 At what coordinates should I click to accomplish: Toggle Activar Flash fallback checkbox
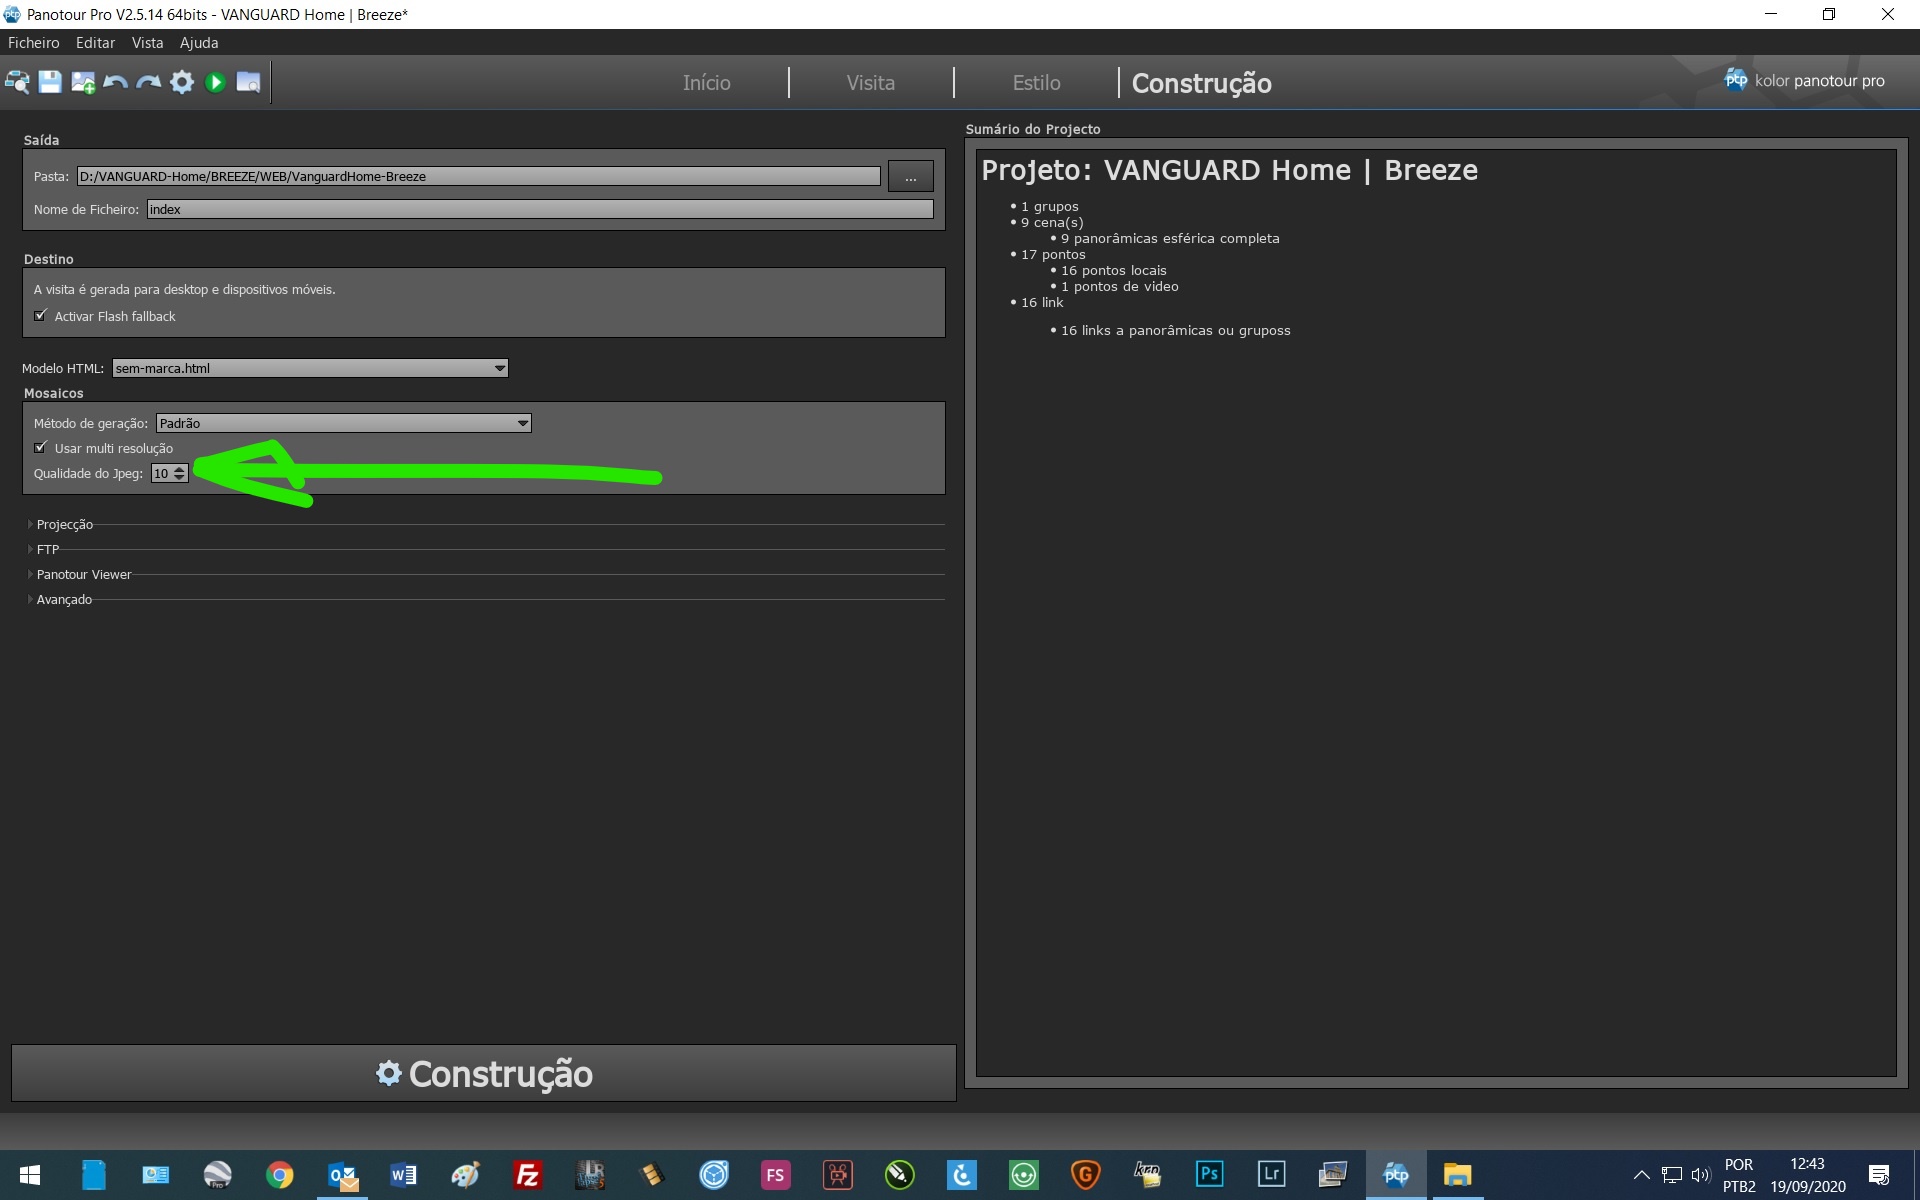(41, 315)
